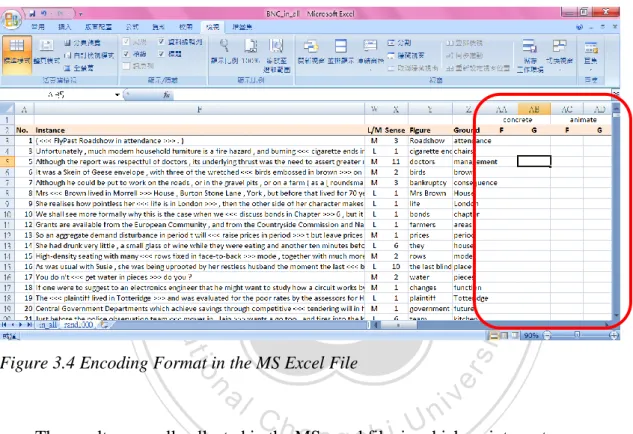Choose Page Break Preview in ribbon
This screenshot has width=633, height=434.
(x=82, y=43)
